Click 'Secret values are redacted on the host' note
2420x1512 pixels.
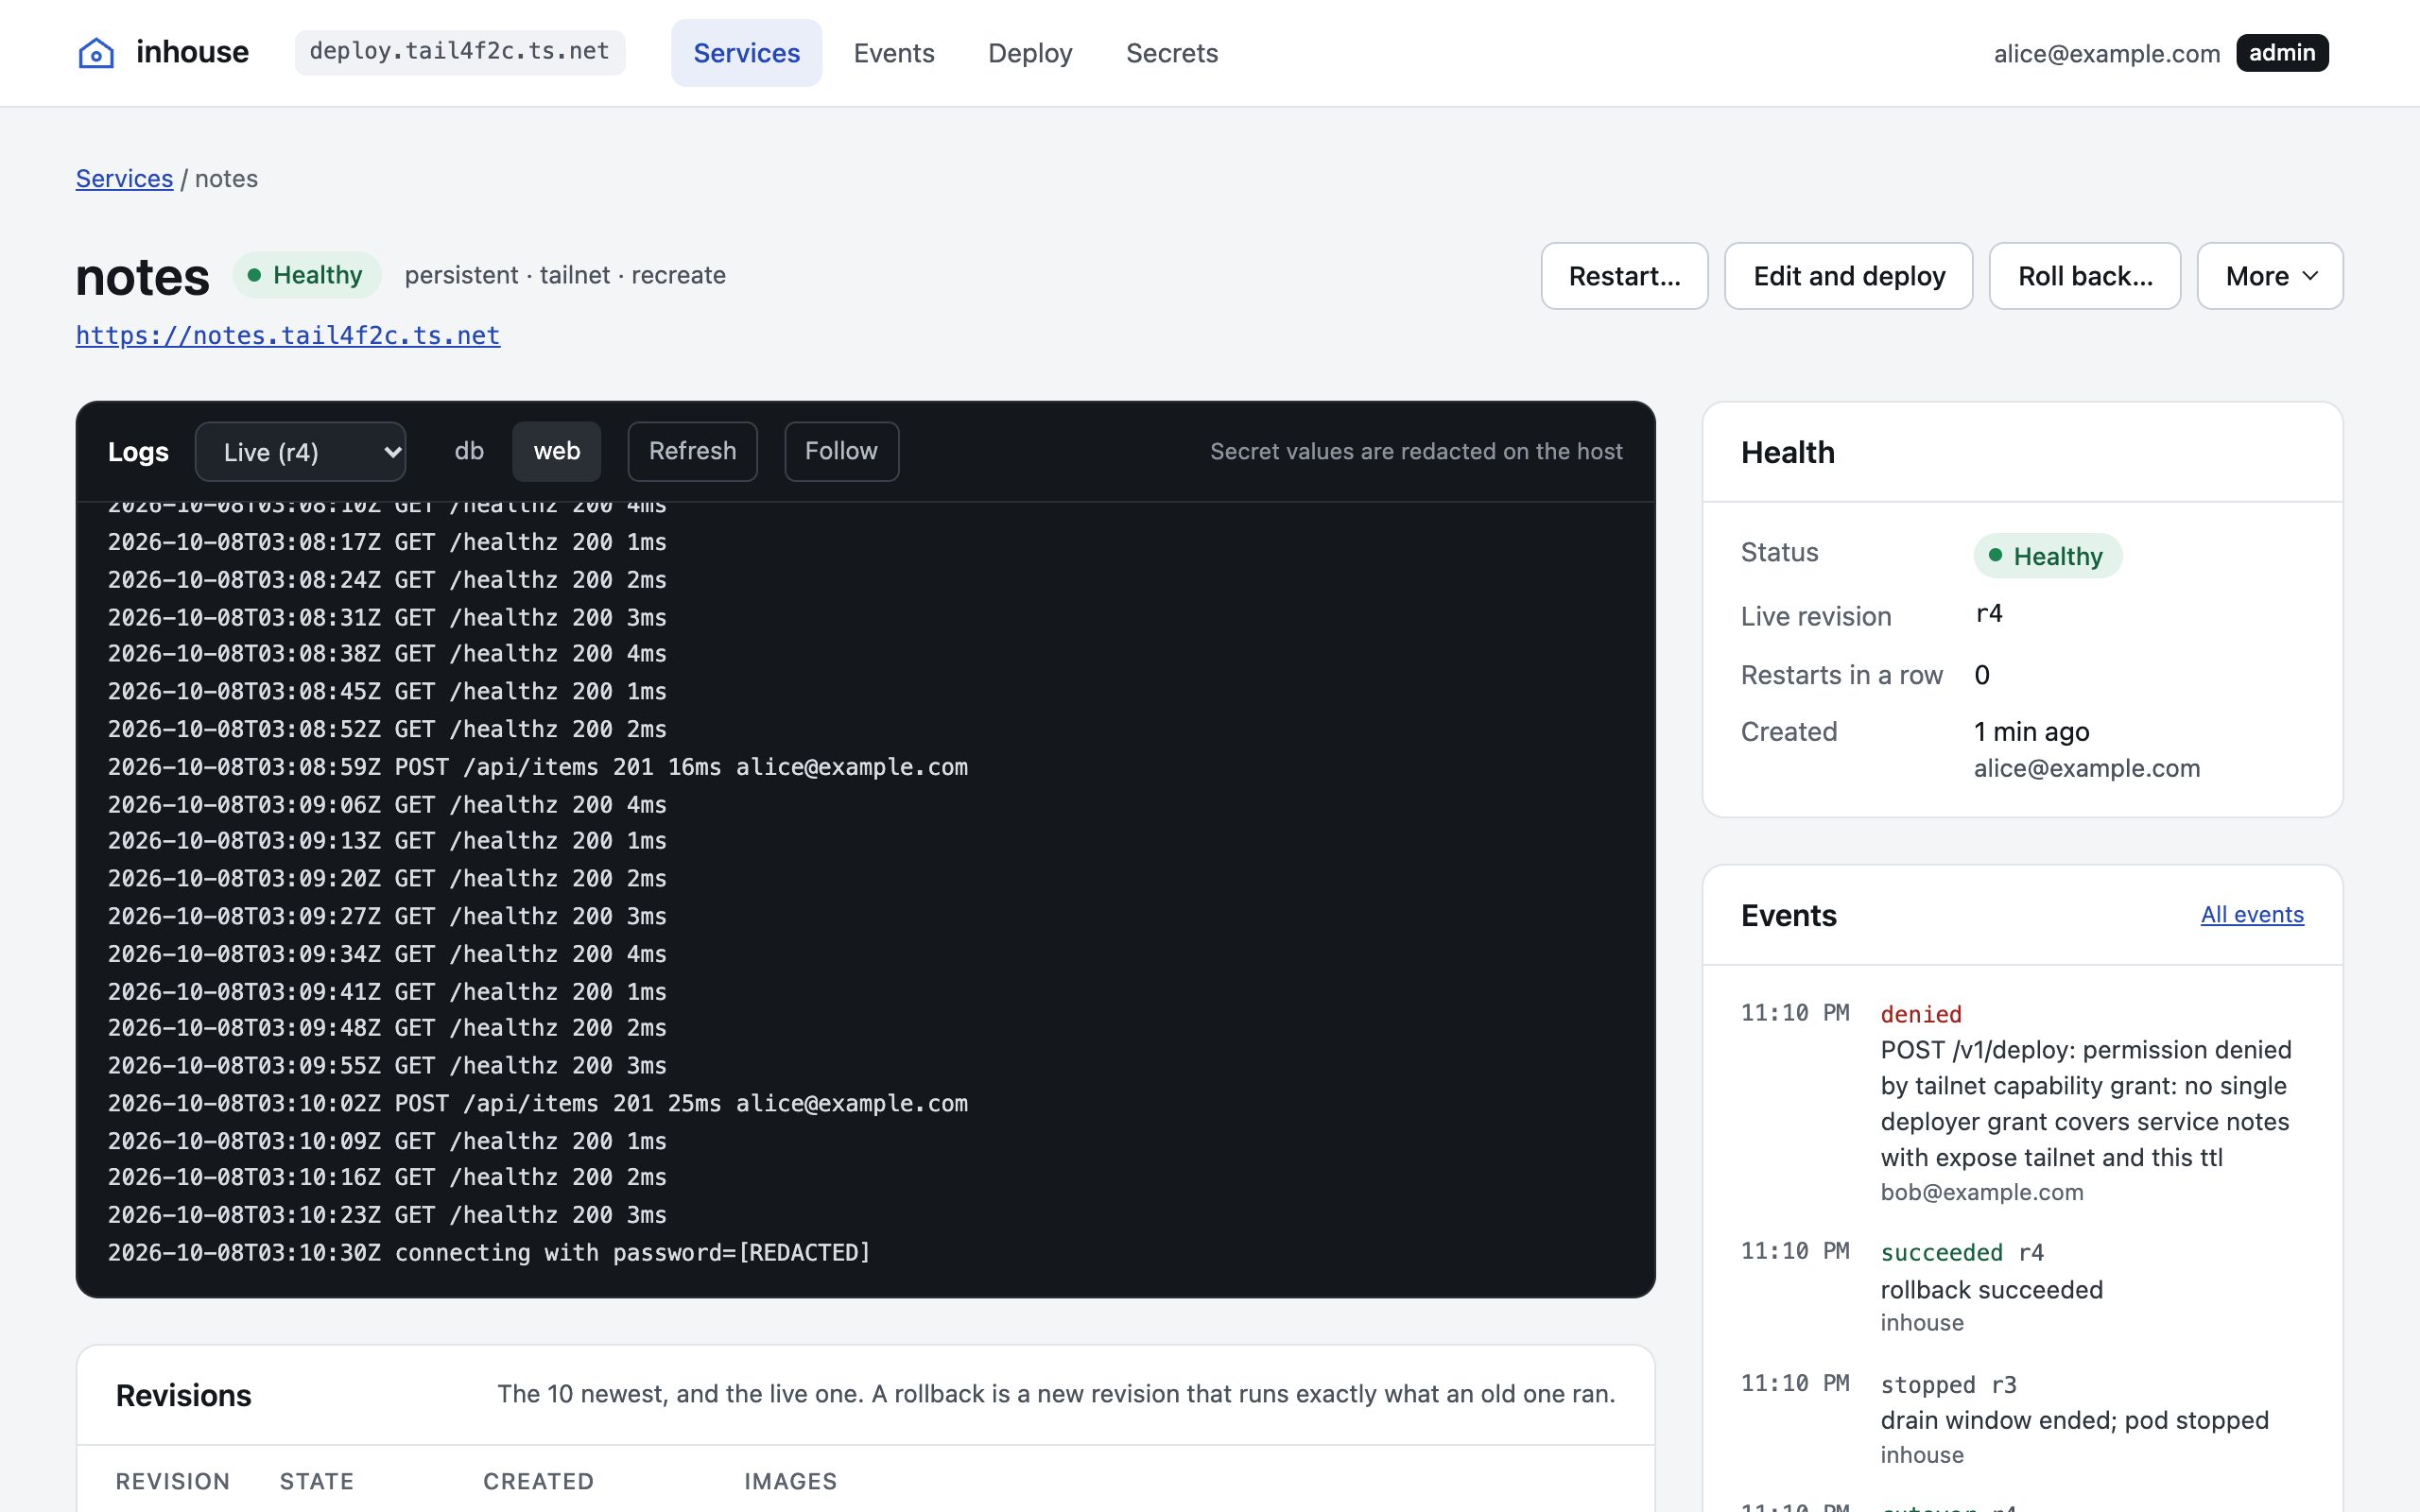click(1416, 452)
